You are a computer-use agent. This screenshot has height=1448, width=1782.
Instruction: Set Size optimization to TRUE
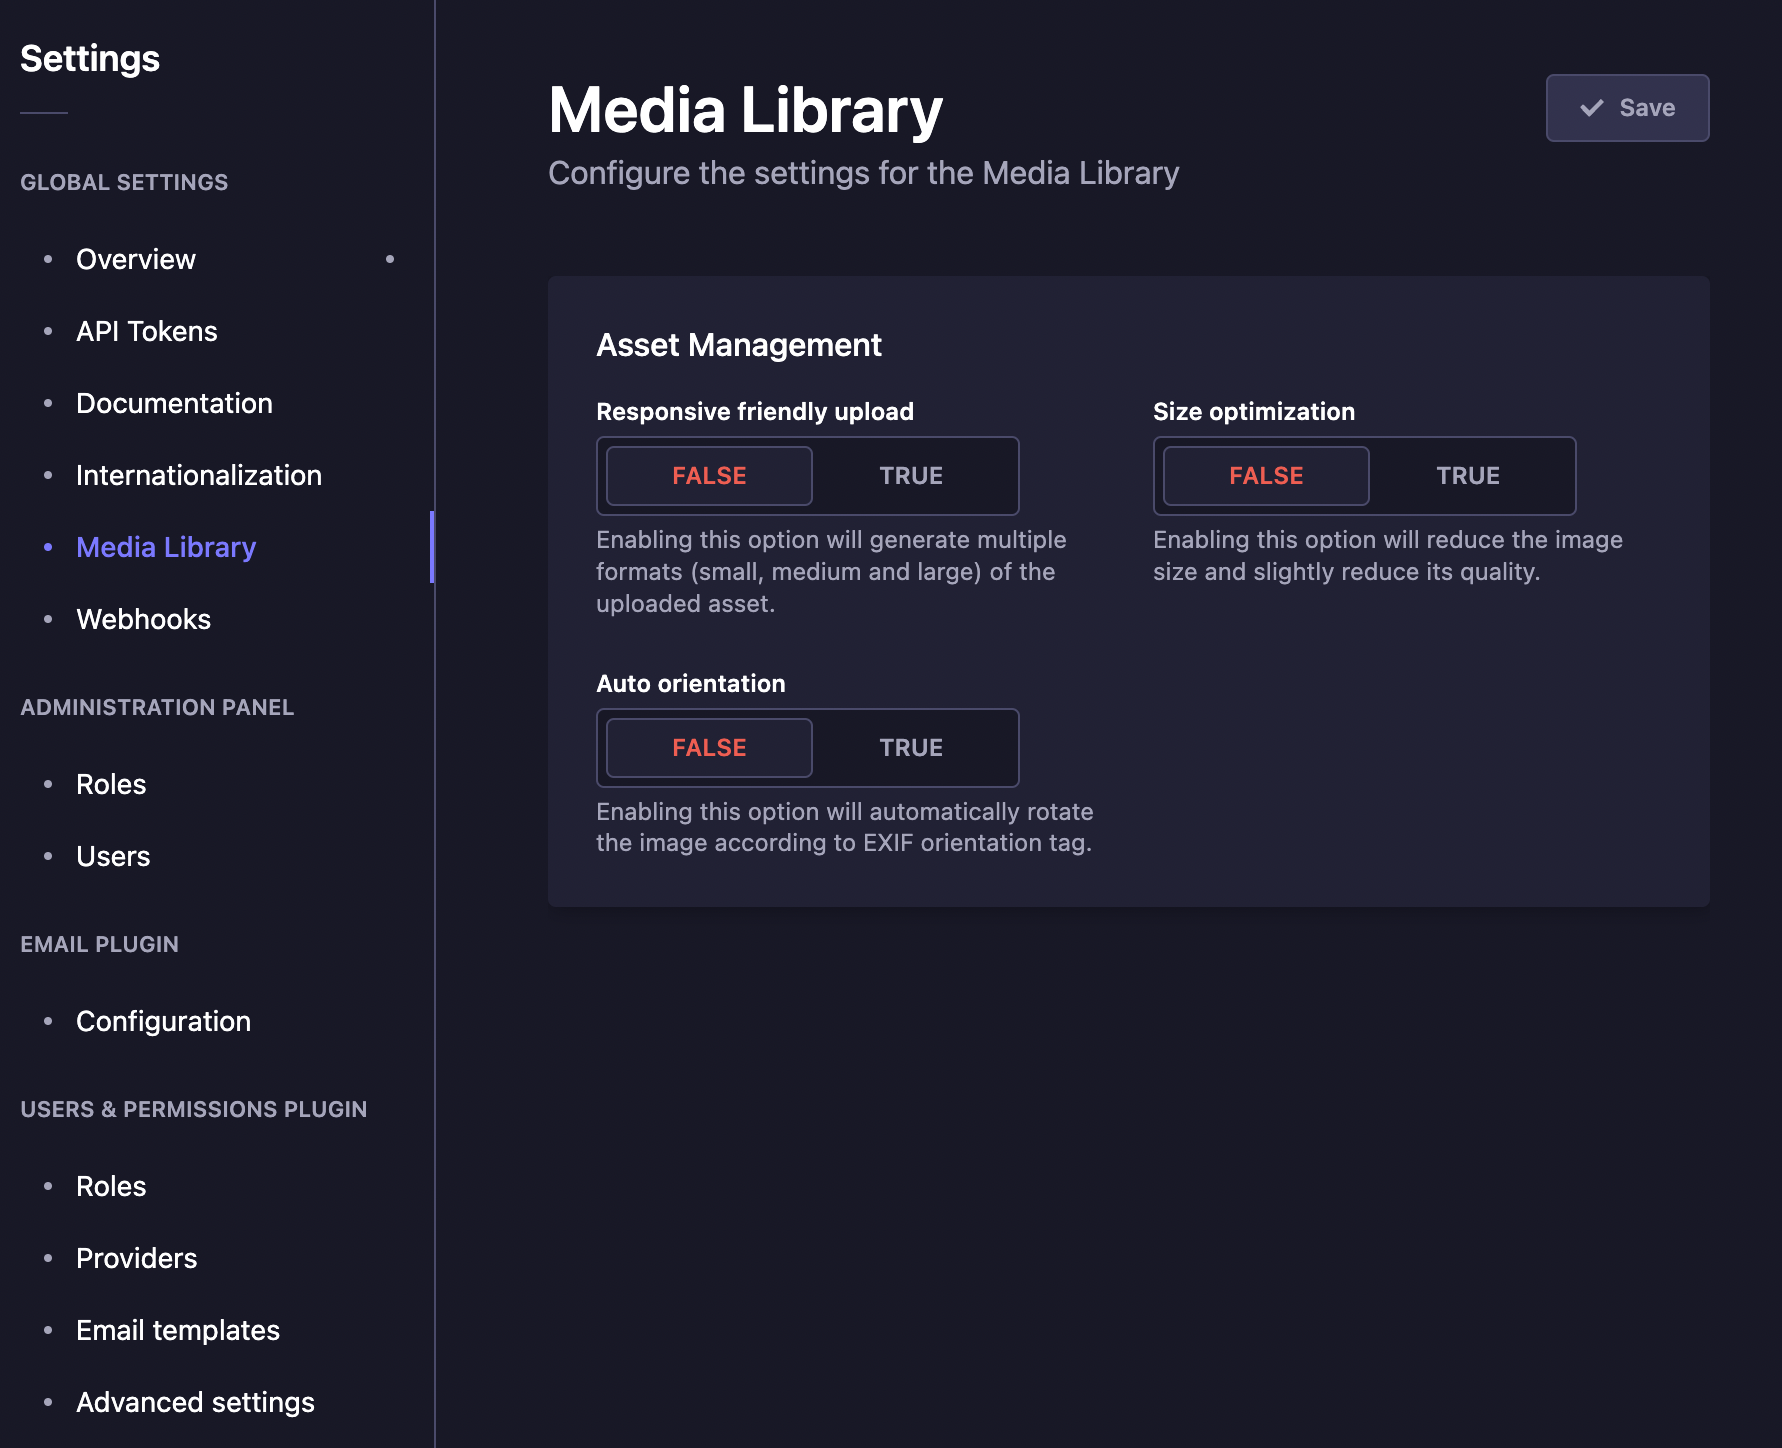pyautogui.click(x=1467, y=476)
